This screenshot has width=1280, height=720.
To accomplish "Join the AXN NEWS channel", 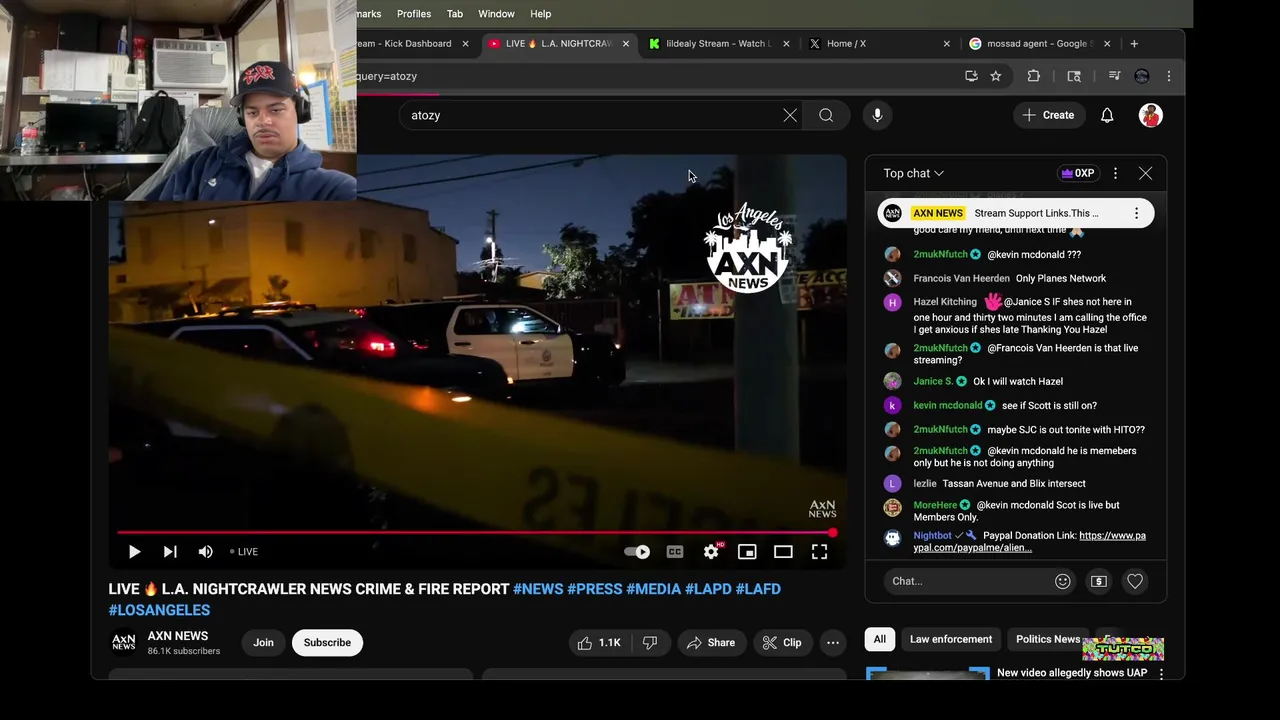I will tap(263, 643).
